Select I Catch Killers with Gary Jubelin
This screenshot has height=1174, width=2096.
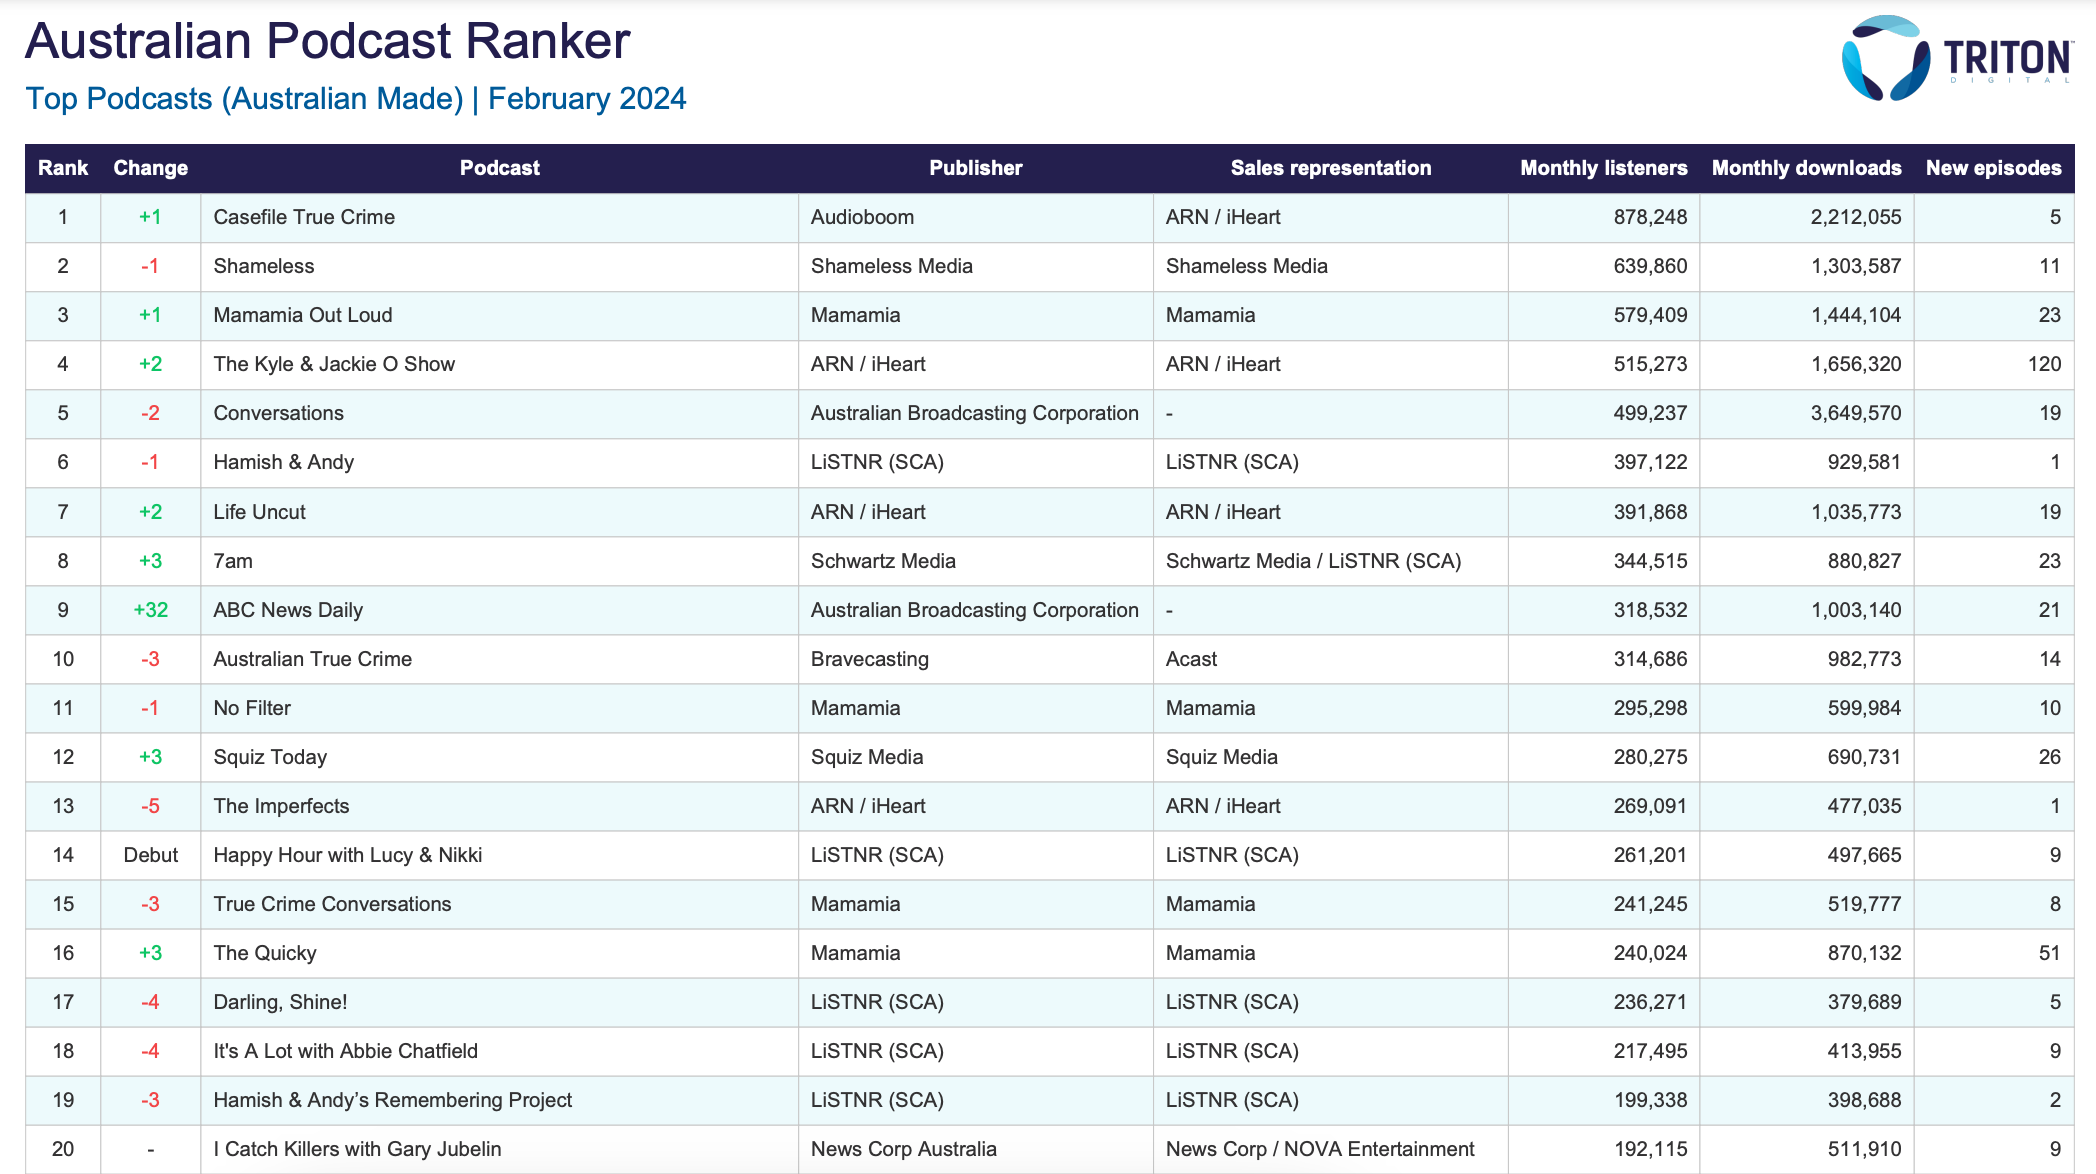(357, 1149)
